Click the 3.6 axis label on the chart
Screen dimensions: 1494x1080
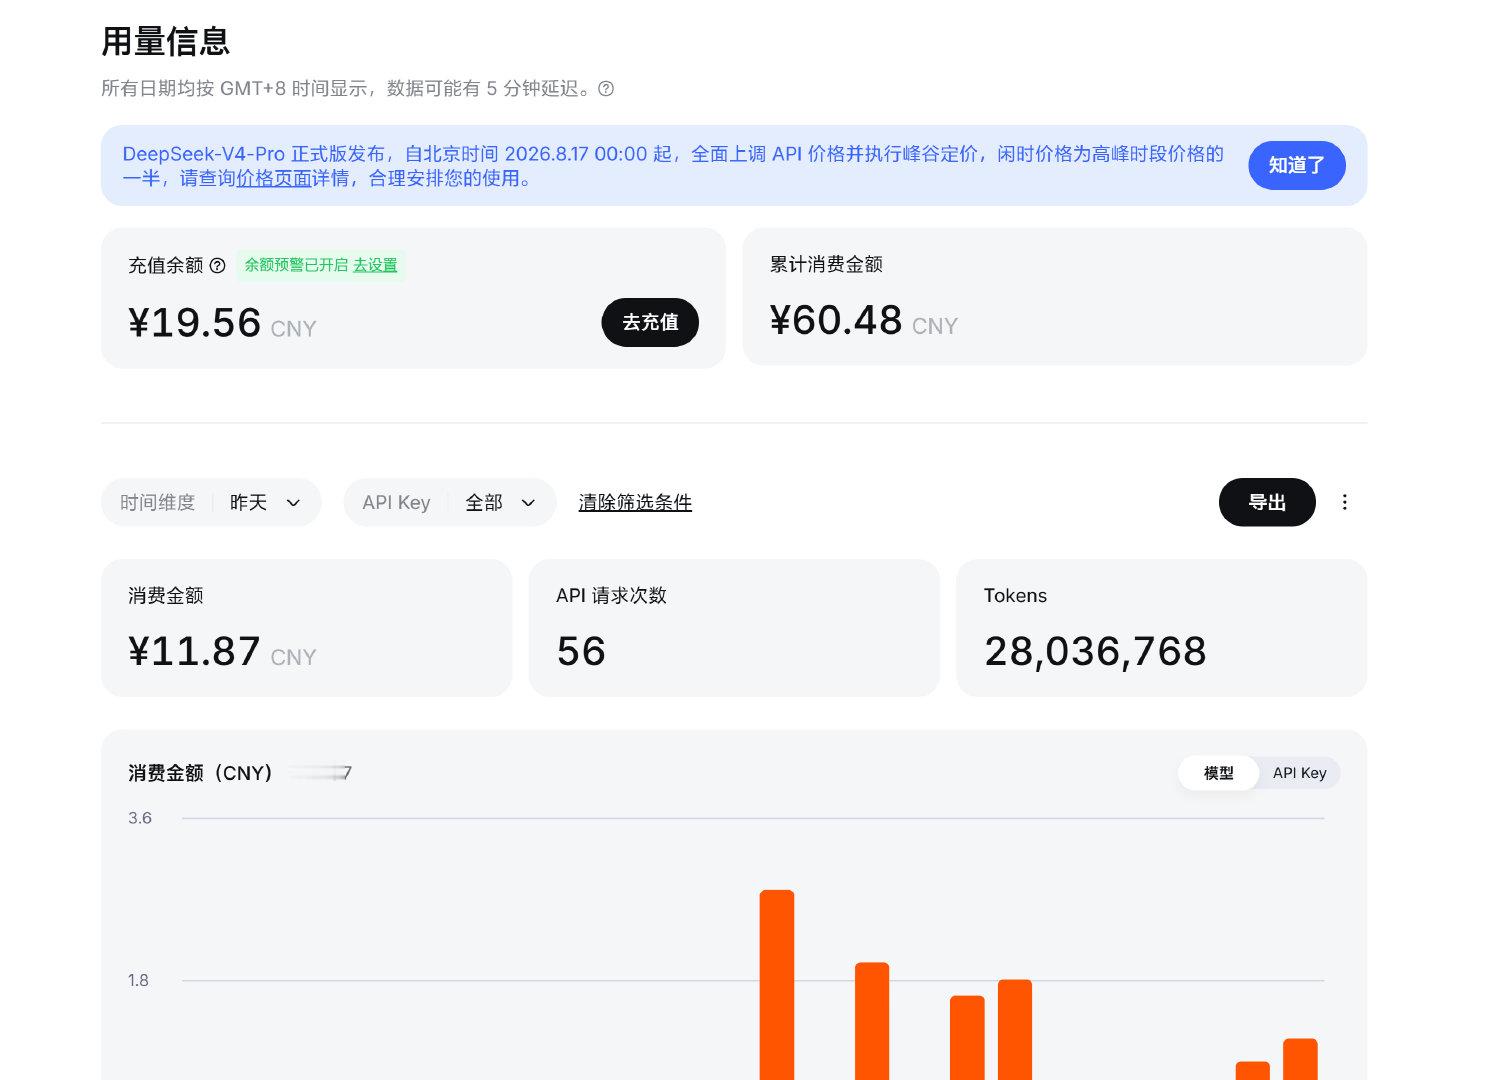click(140, 818)
